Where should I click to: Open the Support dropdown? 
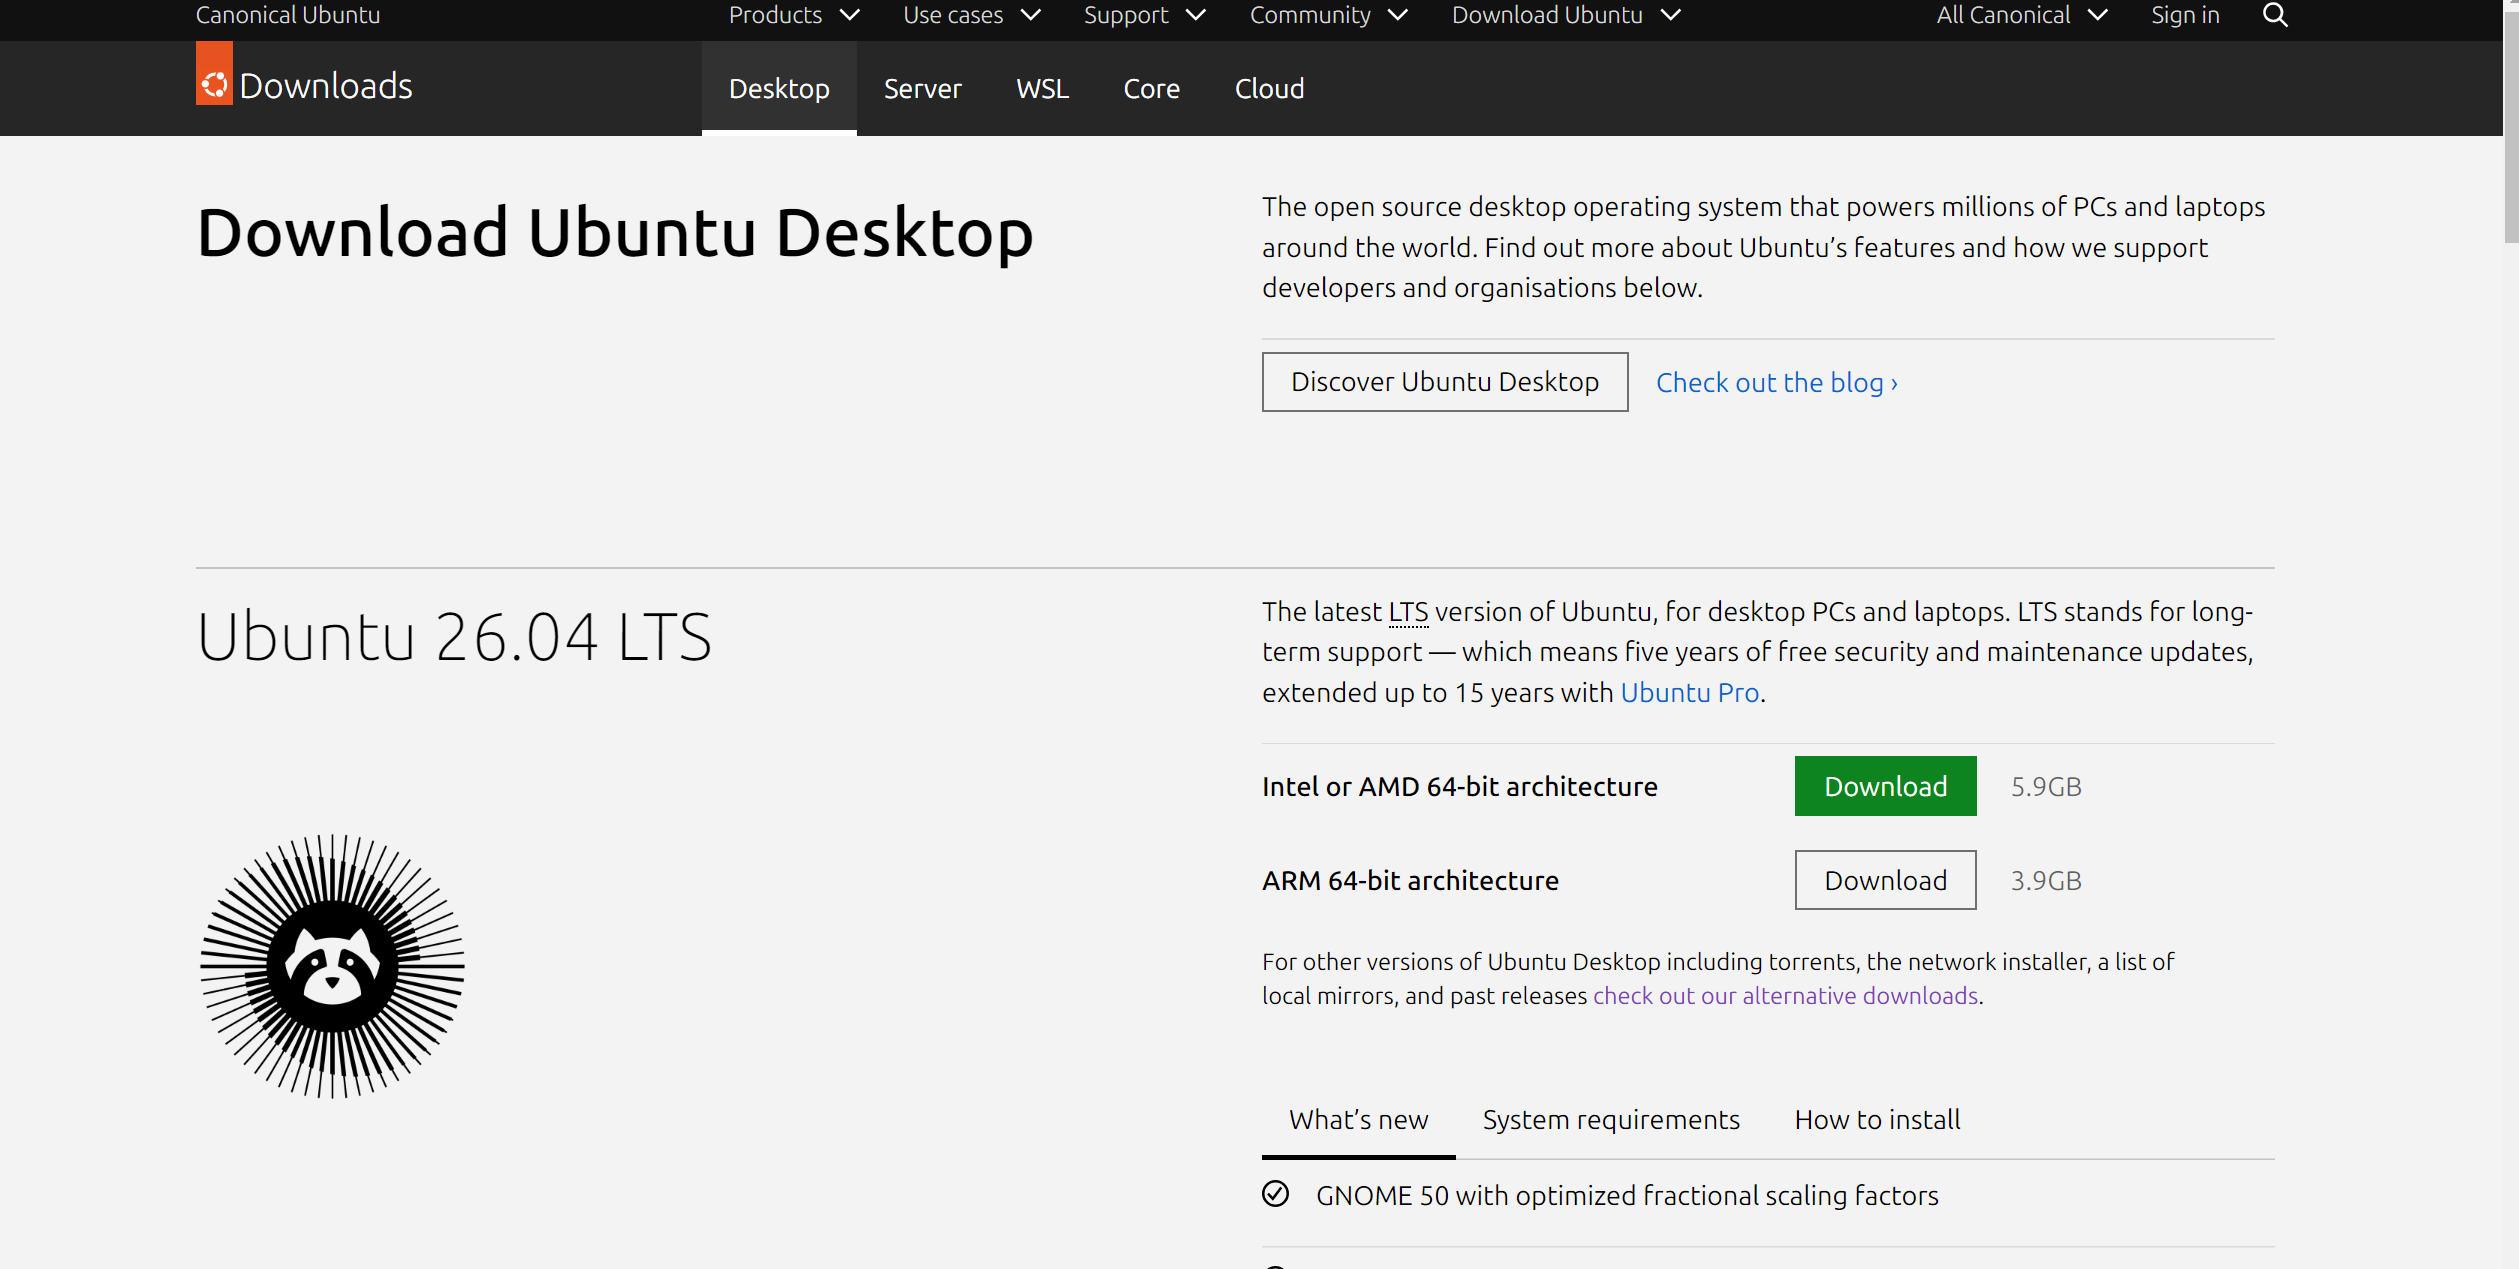coord(1145,15)
